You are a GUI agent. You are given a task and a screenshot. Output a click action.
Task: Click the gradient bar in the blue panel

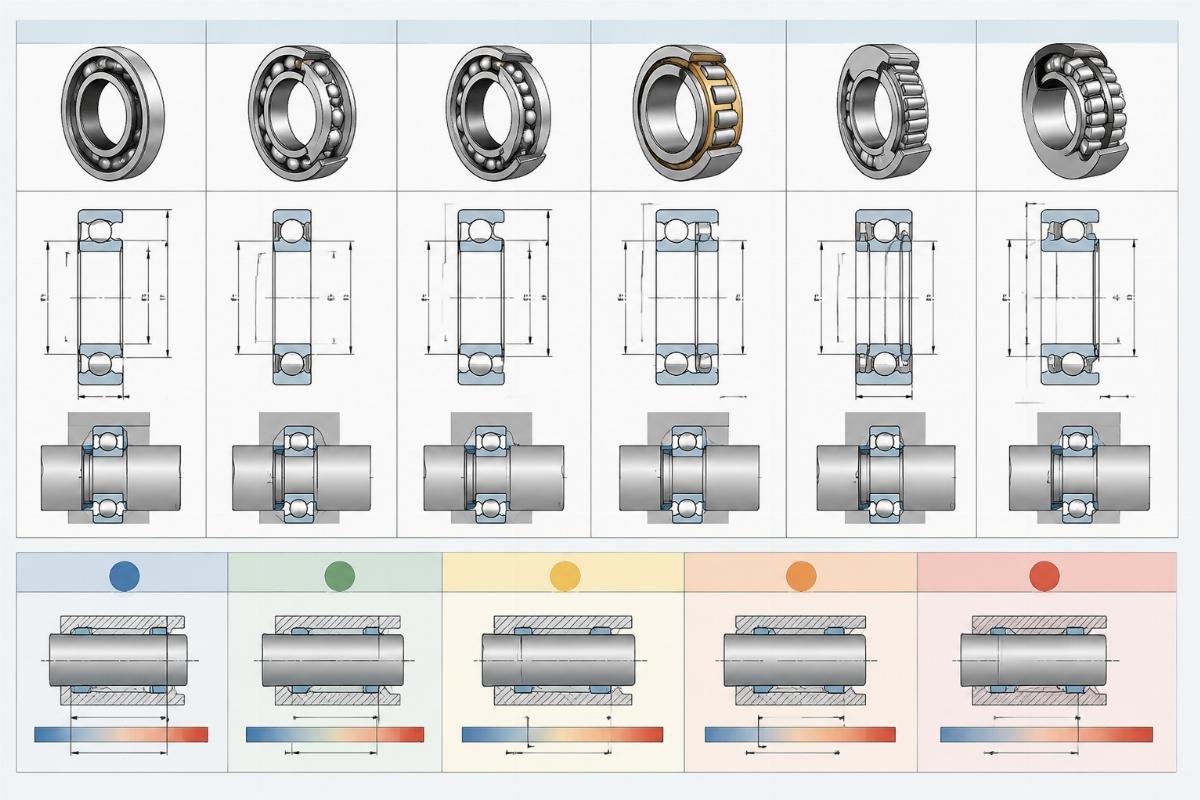coord(121,735)
